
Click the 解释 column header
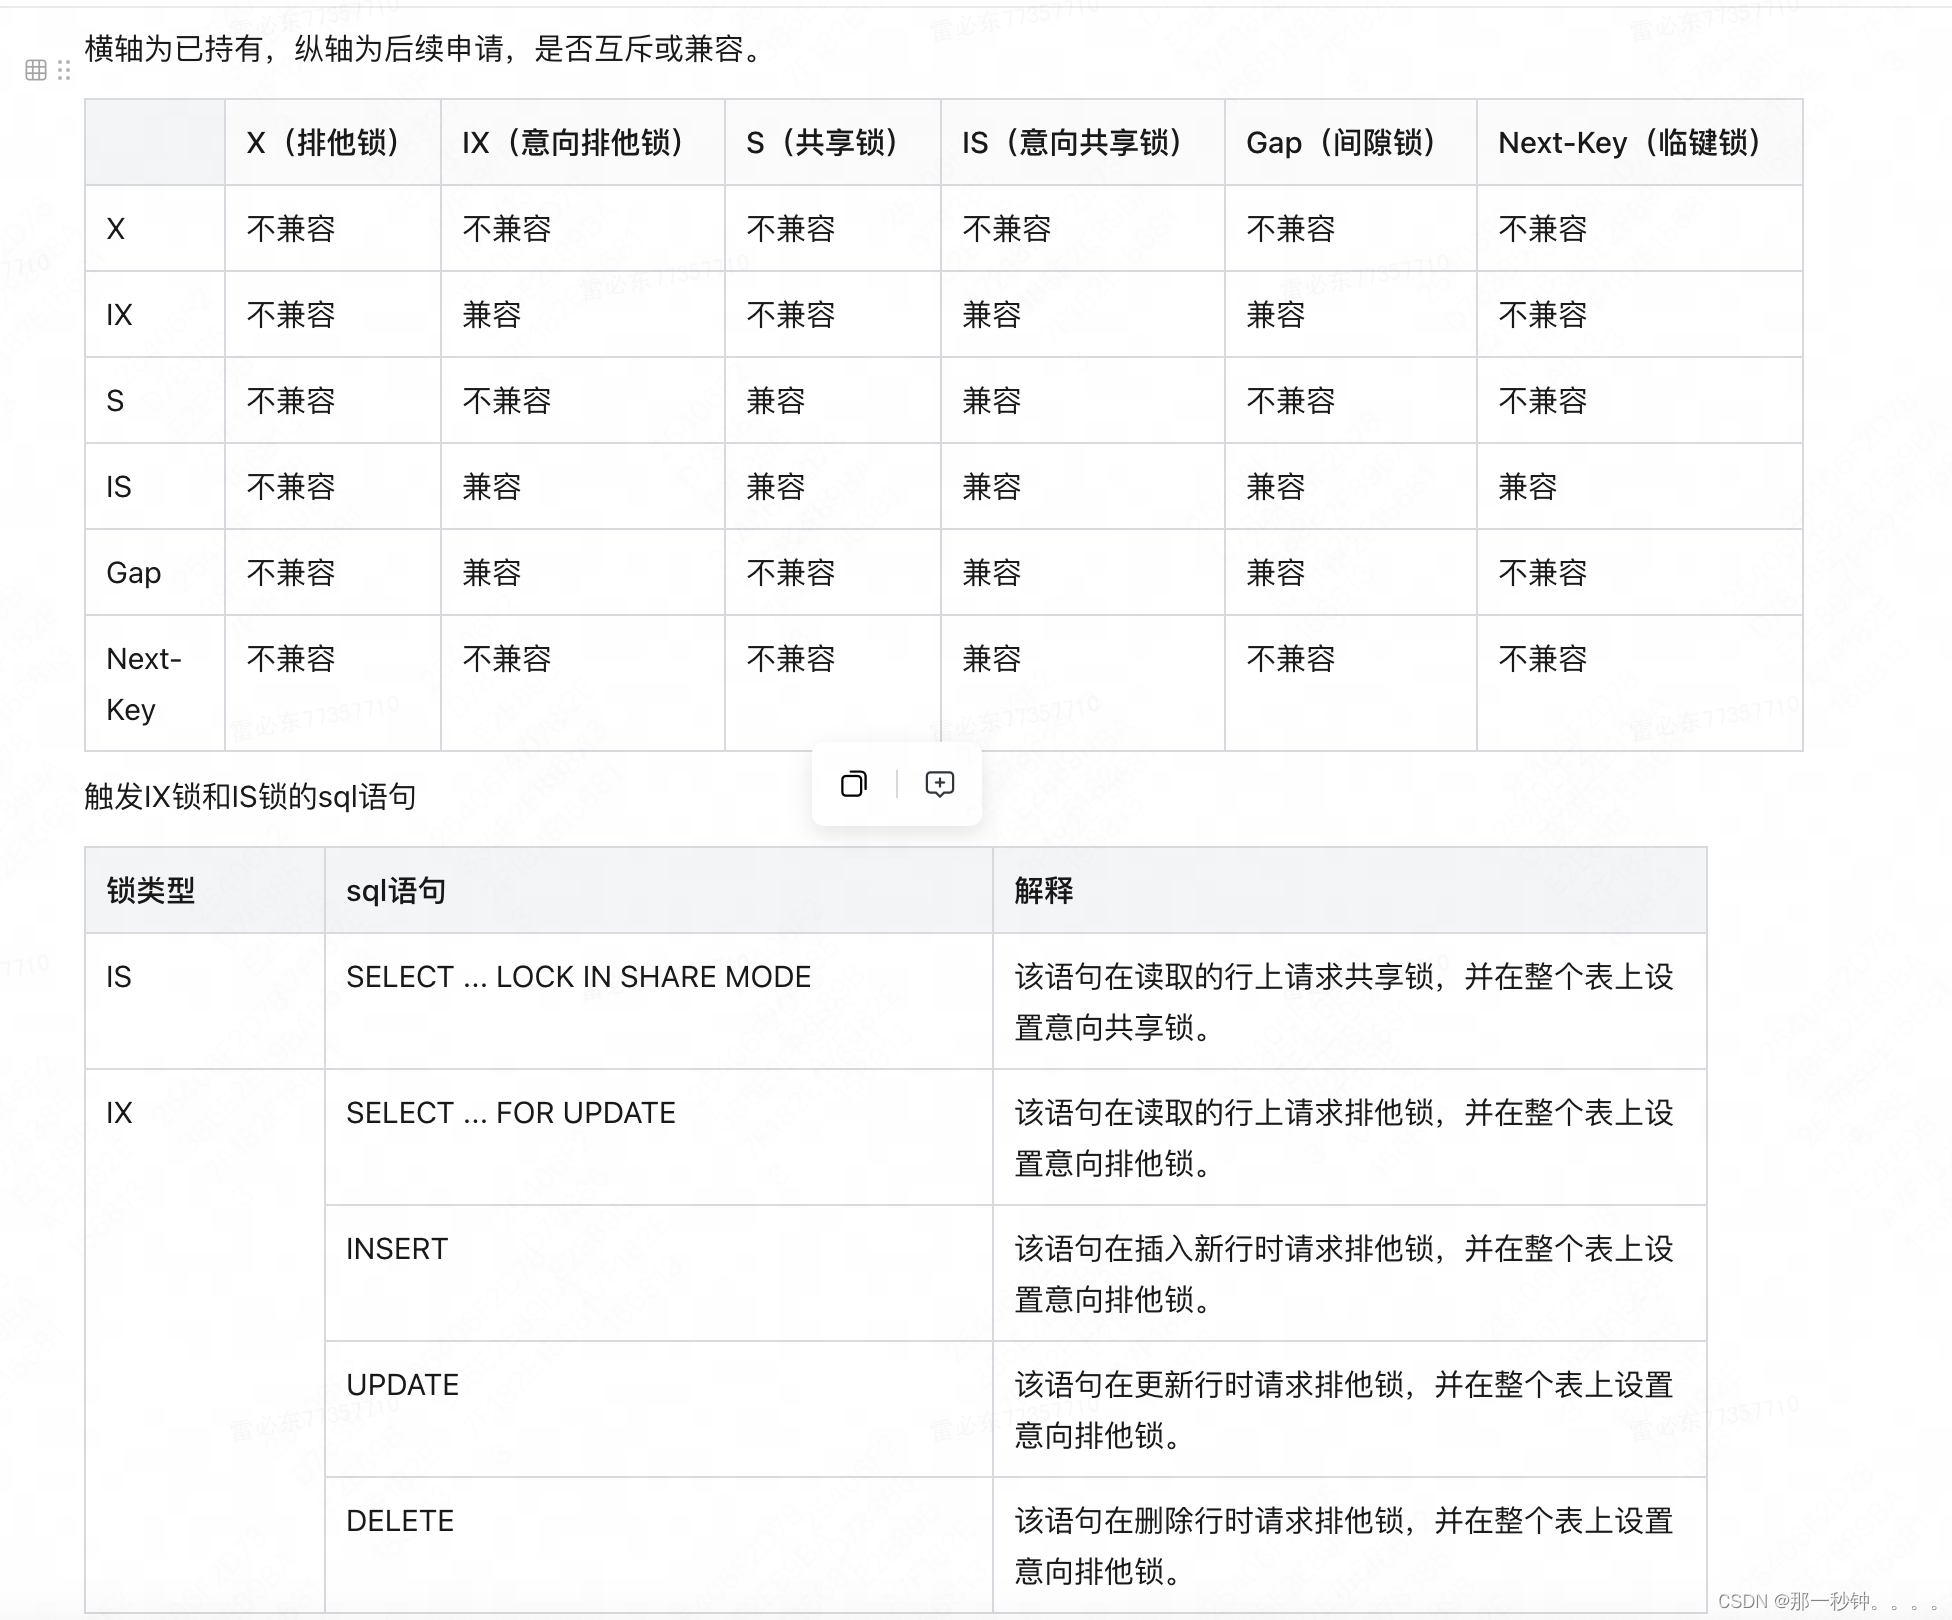pos(1044,890)
